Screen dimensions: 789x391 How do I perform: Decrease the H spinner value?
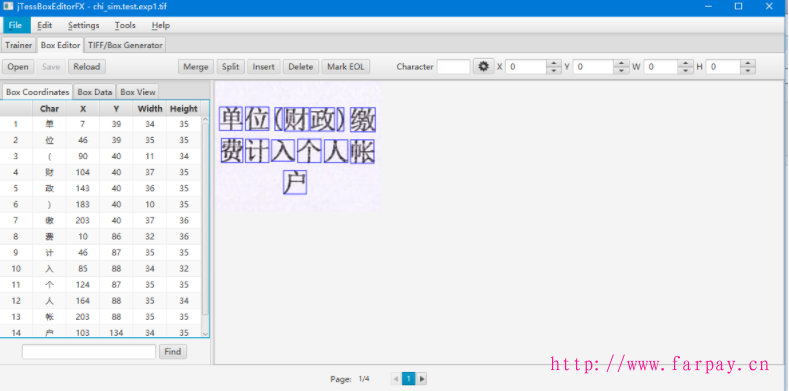coord(748,70)
